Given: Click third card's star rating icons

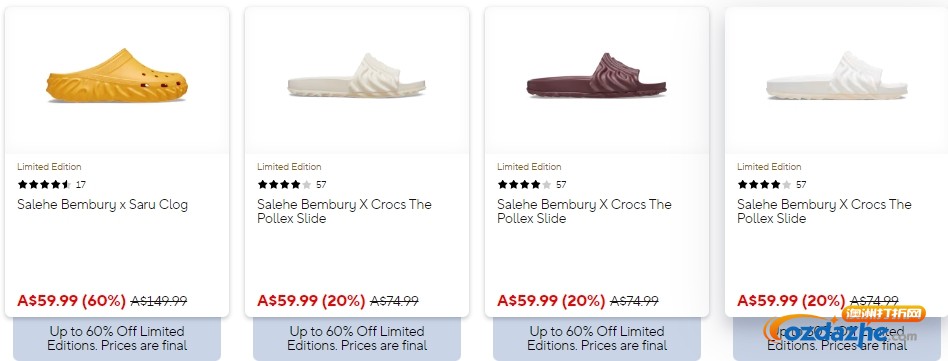Looking at the screenshot, I should 525,184.
